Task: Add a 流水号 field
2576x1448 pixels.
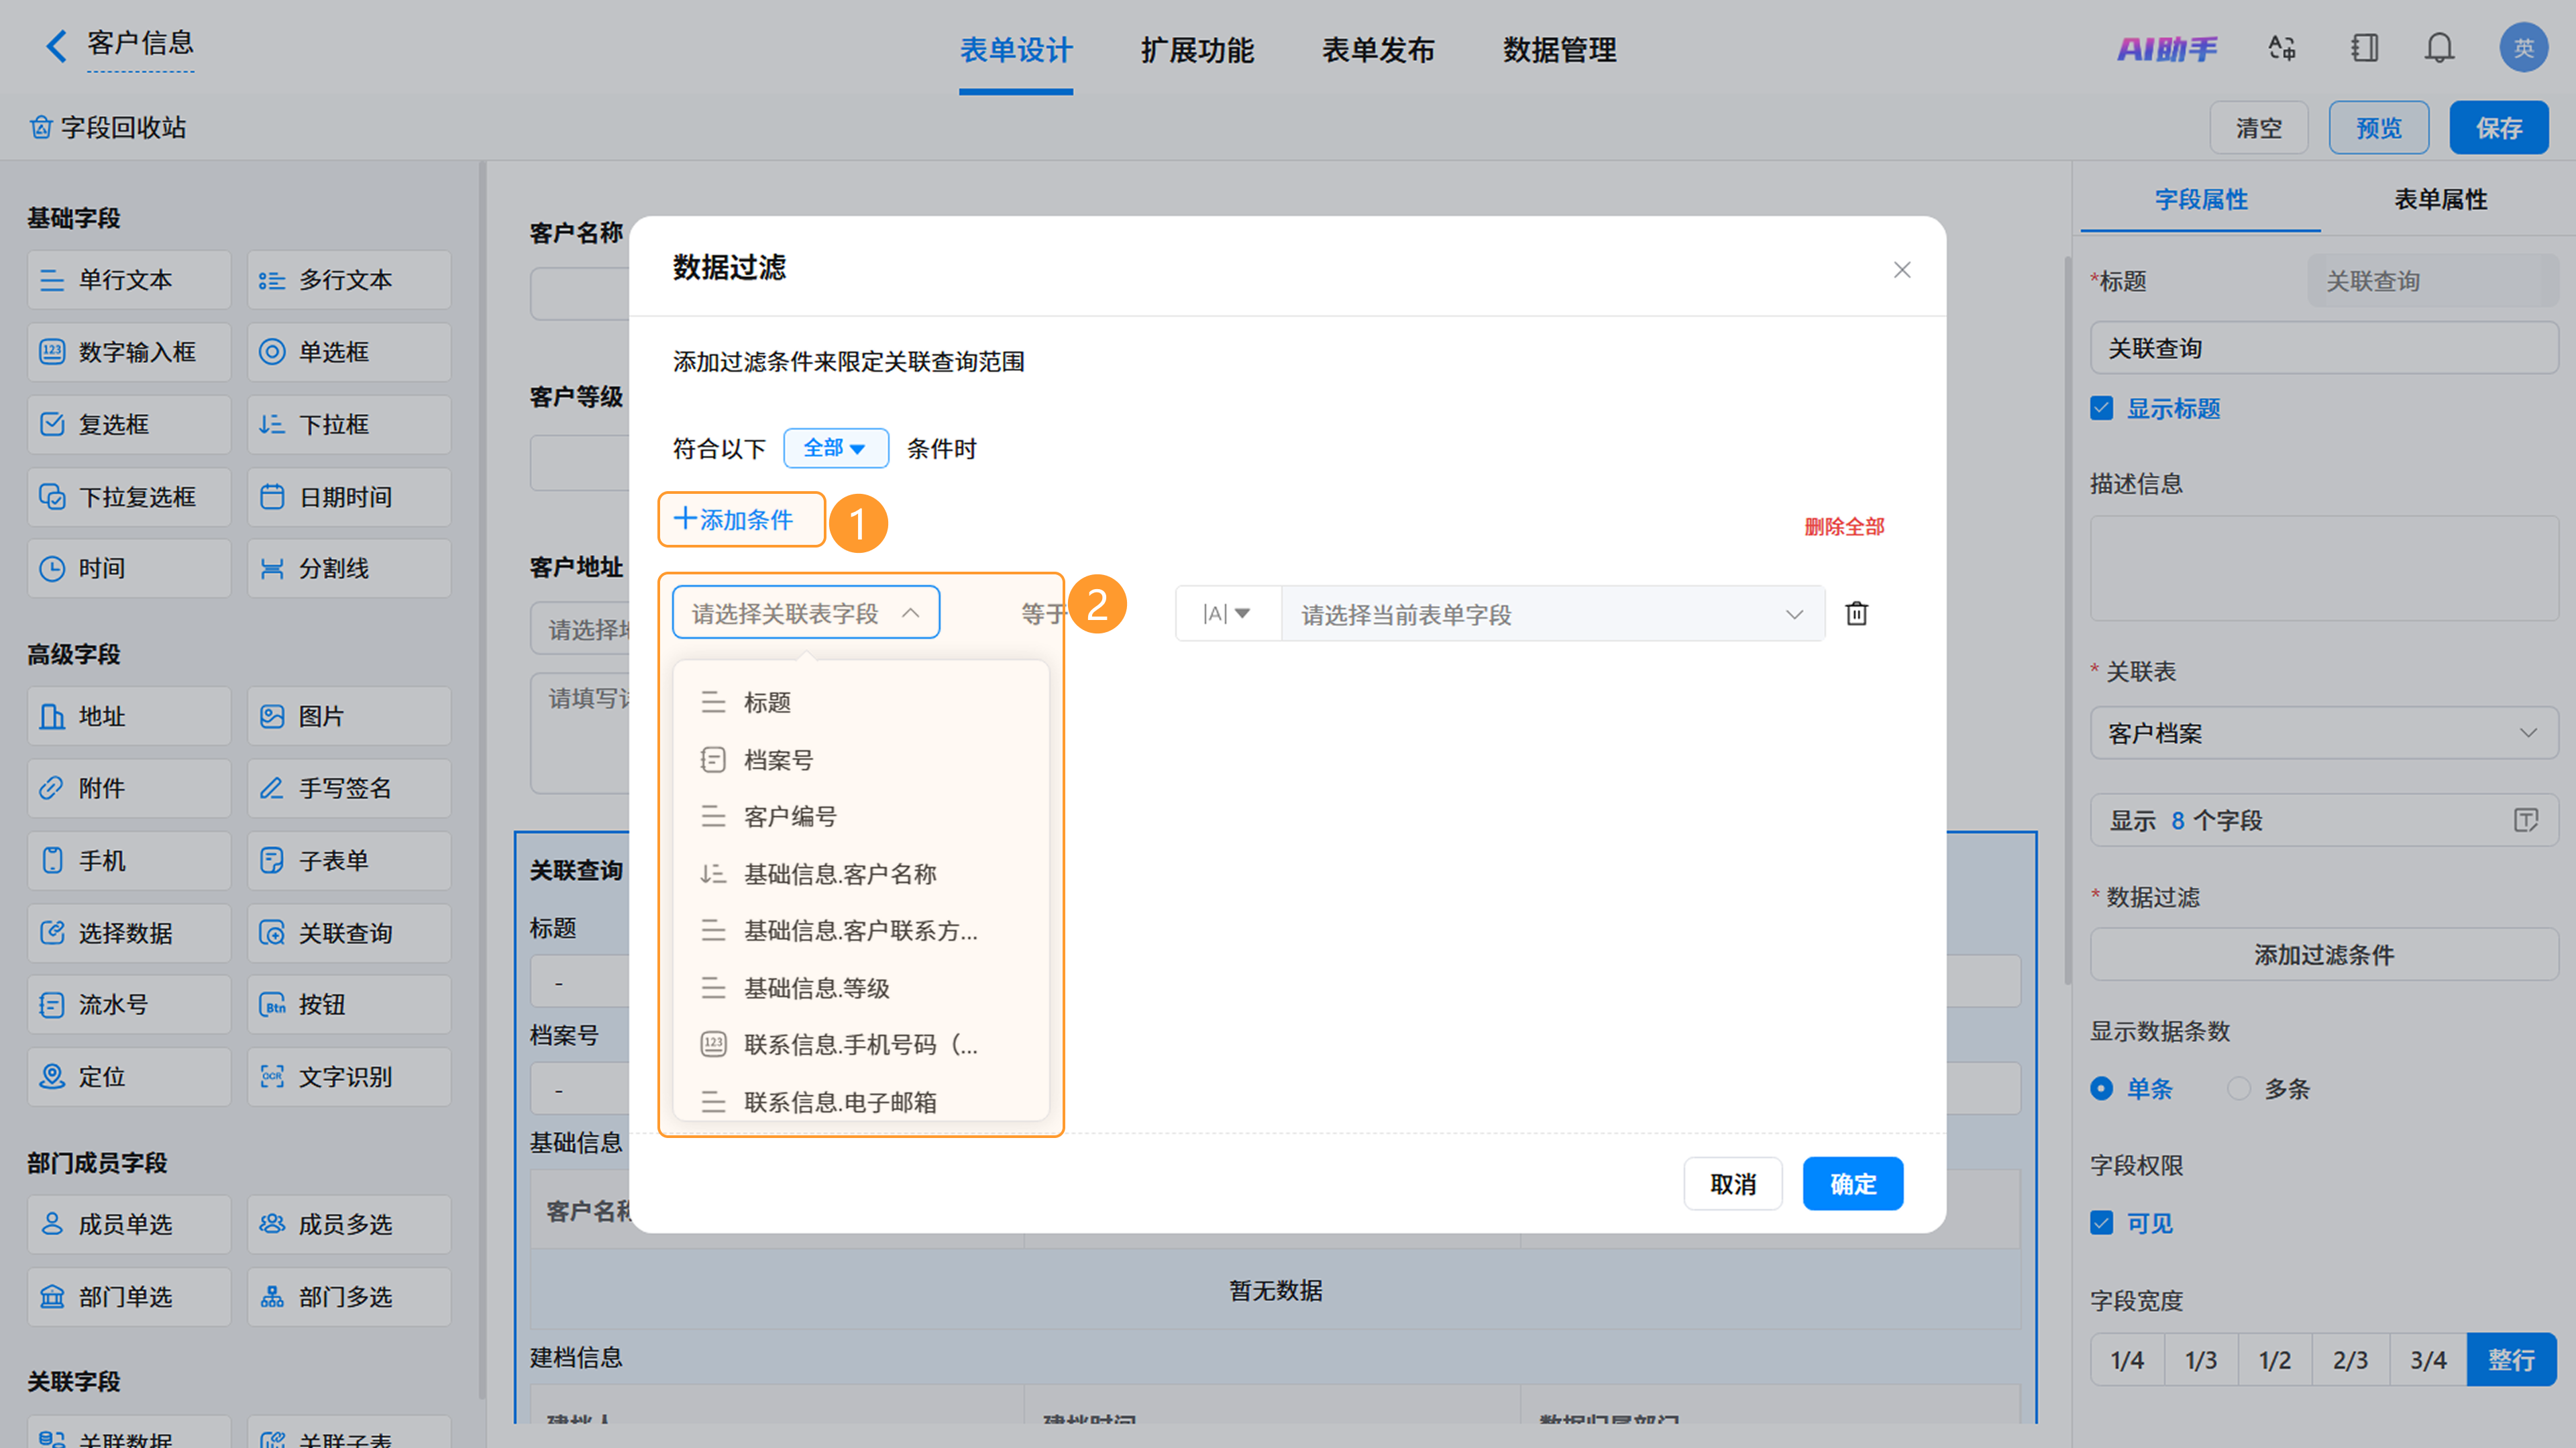Action: point(129,1005)
